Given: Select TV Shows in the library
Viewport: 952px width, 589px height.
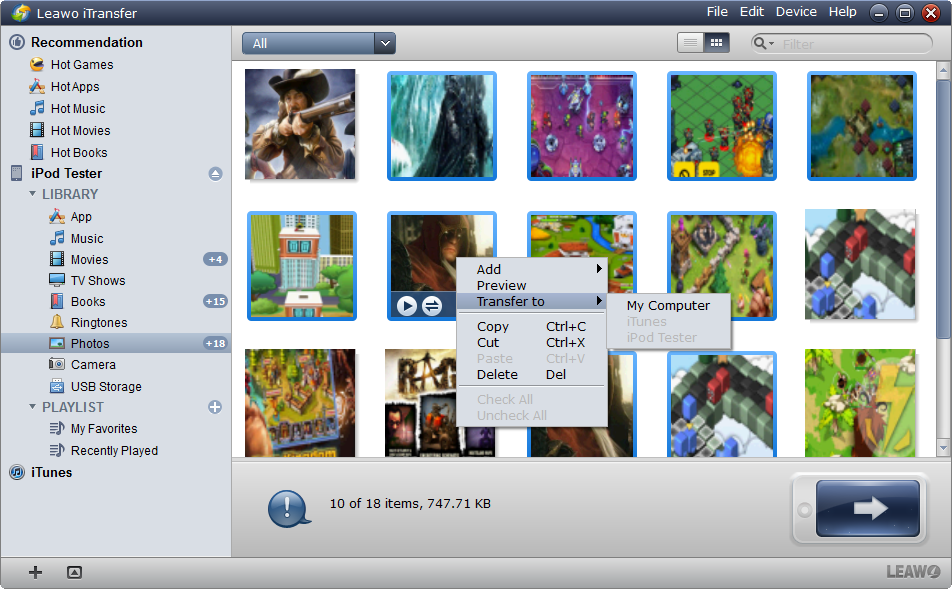Looking at the screenshot, I should [x=98, y=281].
